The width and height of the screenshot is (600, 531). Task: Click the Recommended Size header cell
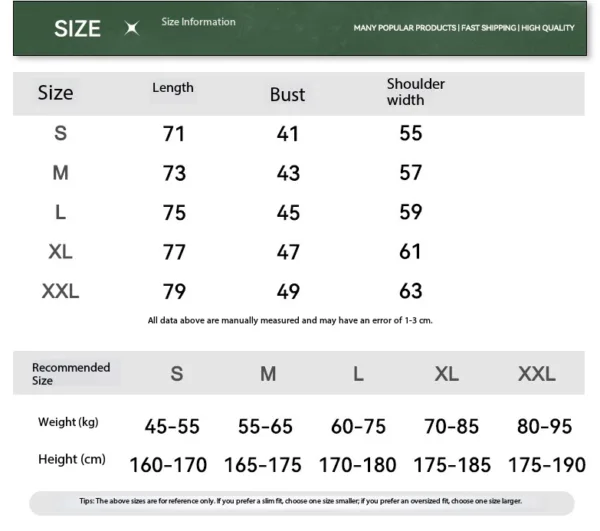point(70,374)
